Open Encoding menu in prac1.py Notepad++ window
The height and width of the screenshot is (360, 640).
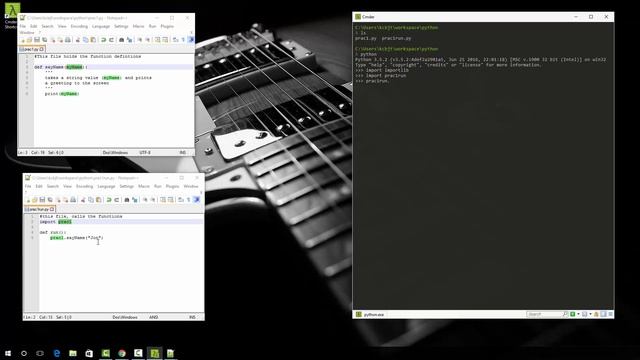pos(79,26)
